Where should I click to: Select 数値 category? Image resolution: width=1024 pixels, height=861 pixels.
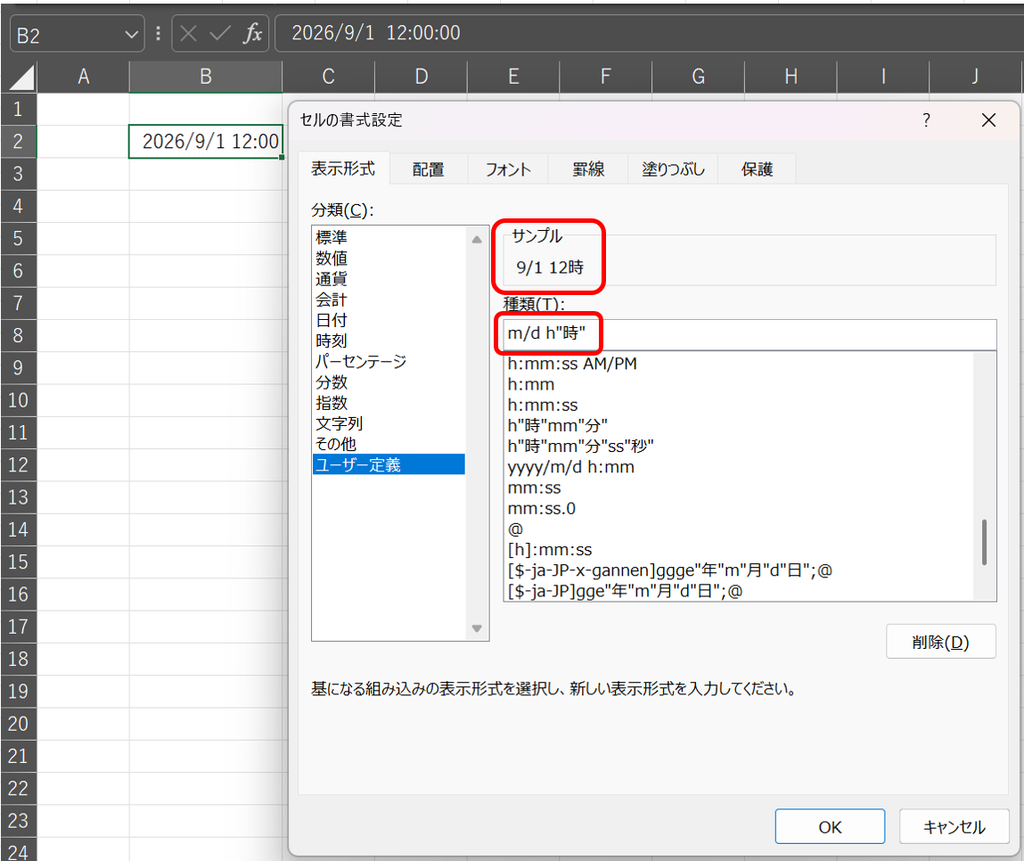tap(389, 258)
